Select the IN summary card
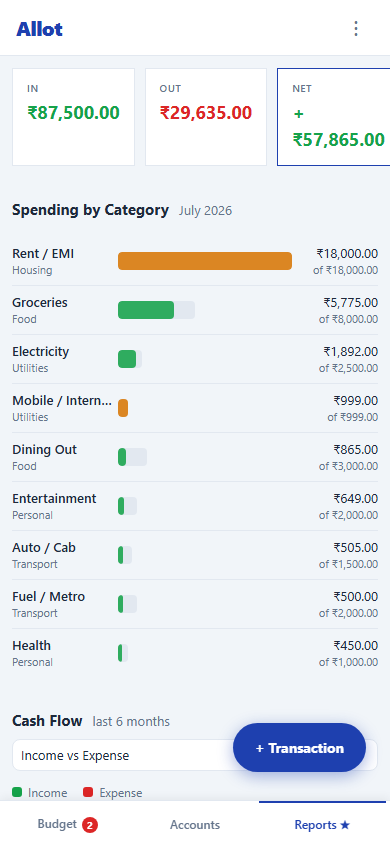390x844 pixels. tap(73, 117)
